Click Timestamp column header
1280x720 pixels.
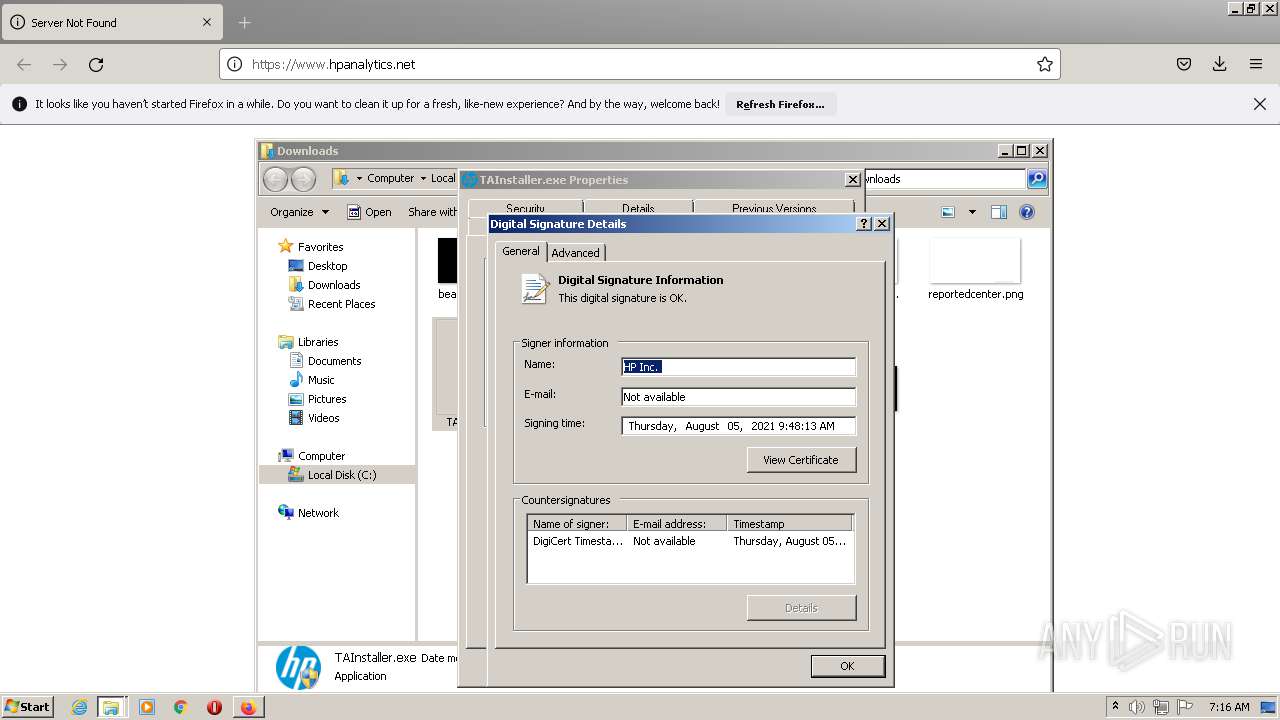click(790, 524)
